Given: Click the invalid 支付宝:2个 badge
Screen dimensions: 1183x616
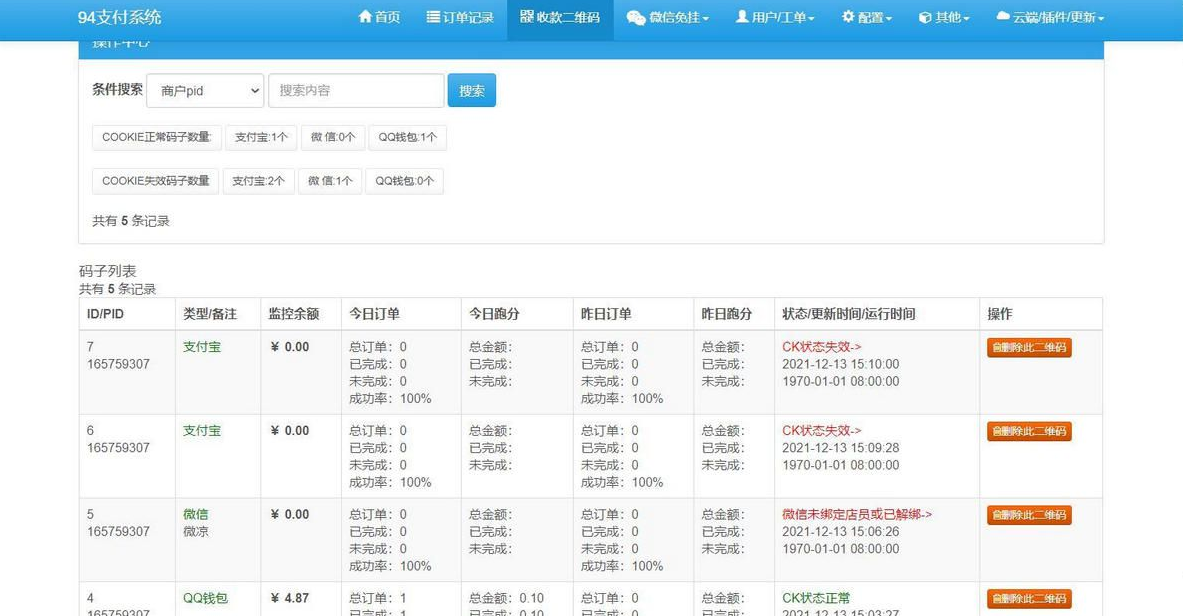Looking at the screenshot, I should tap(258, 181).
